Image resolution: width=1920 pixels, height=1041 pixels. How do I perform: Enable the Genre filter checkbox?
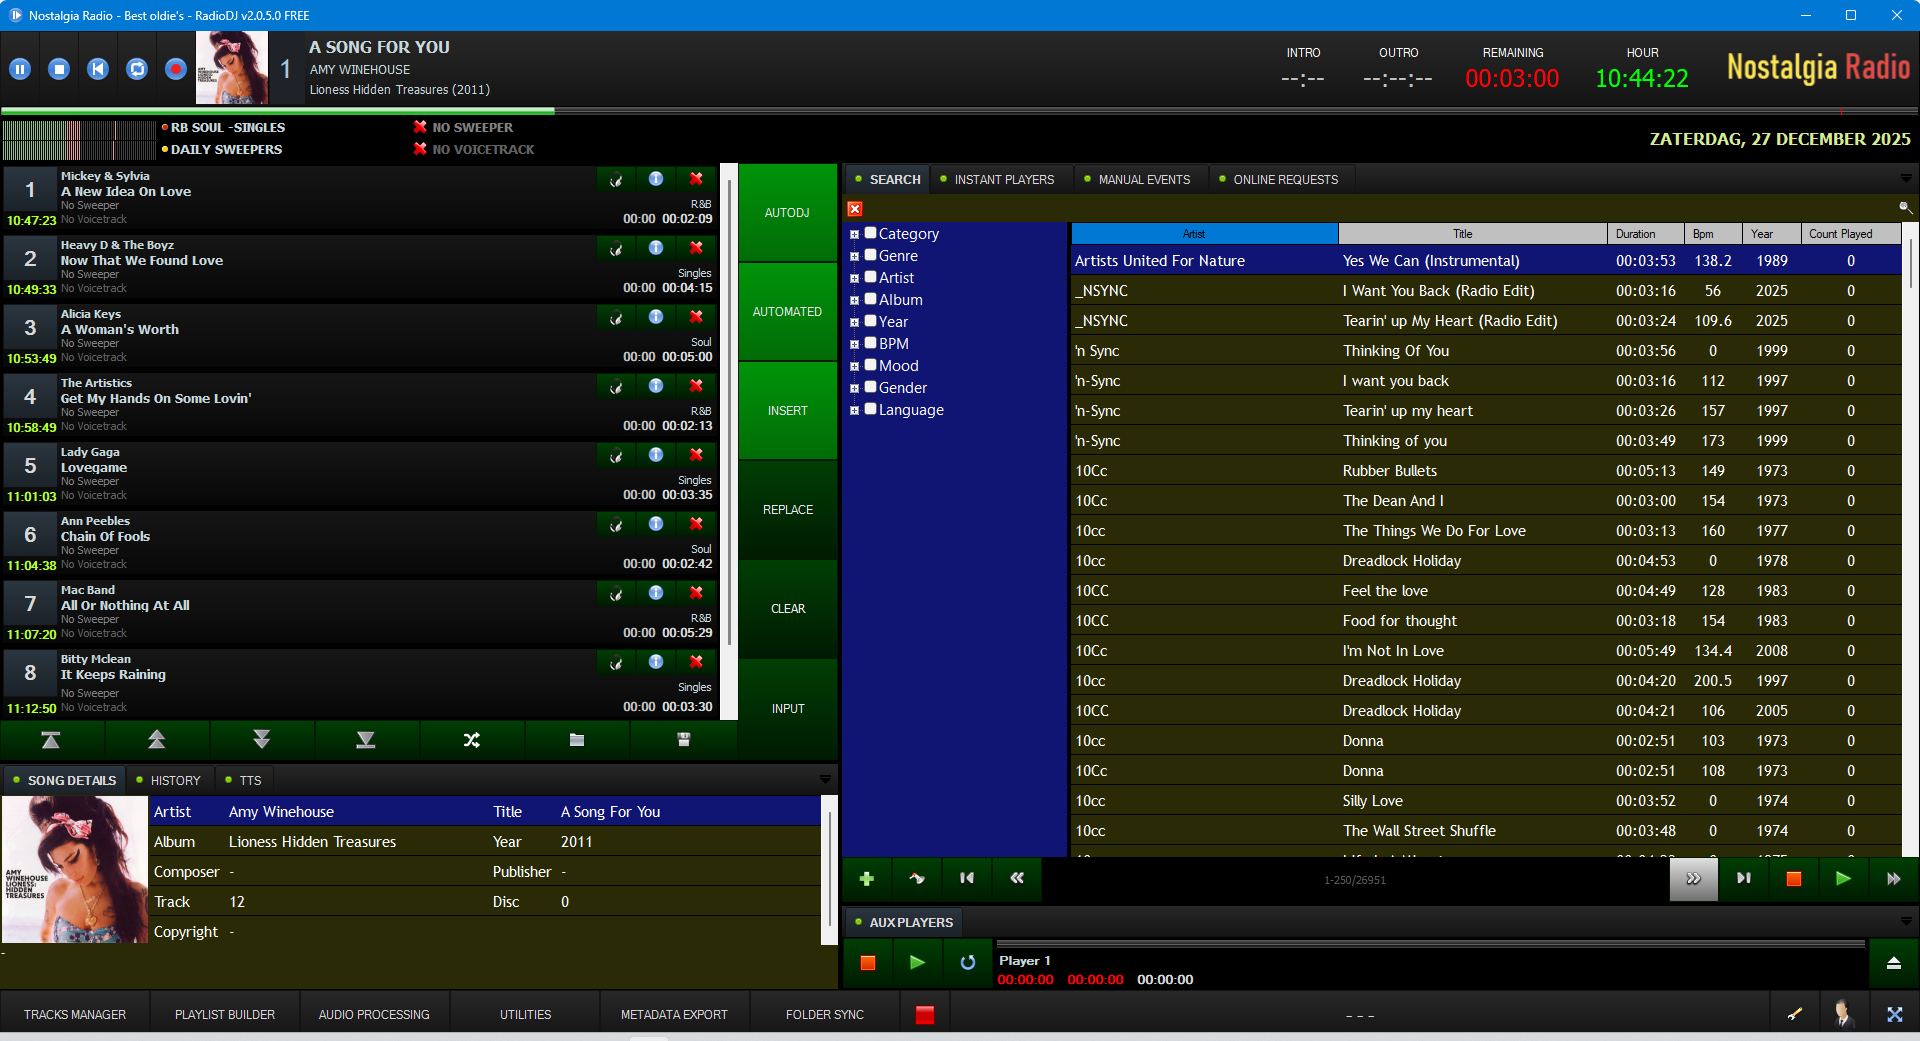[869, 255]
